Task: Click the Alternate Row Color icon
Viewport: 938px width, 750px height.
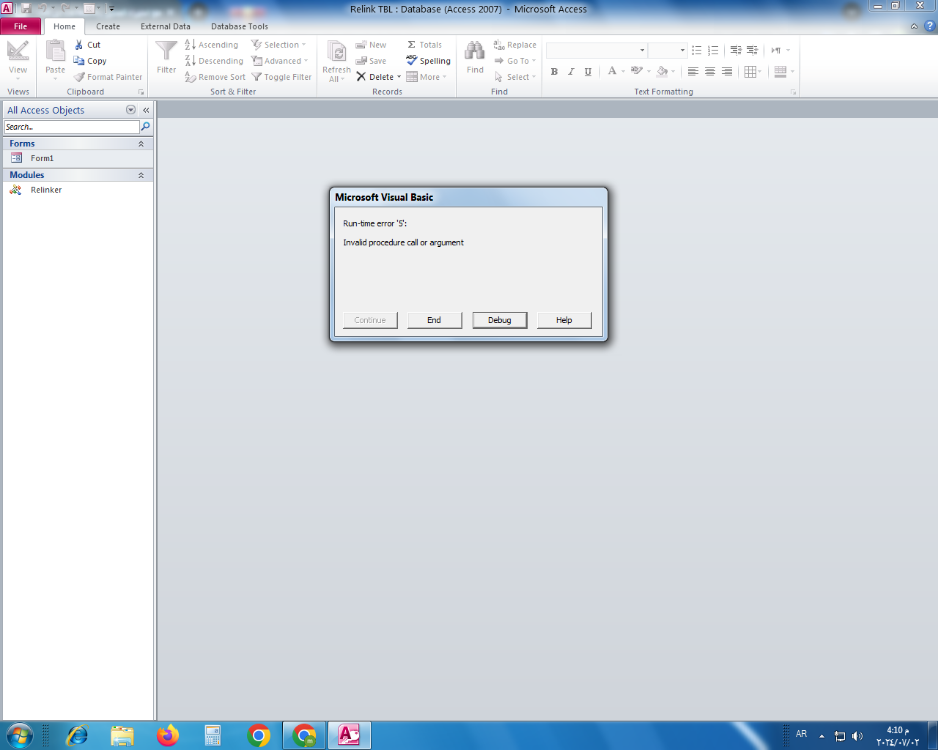Action: click(x=780, y=72)
